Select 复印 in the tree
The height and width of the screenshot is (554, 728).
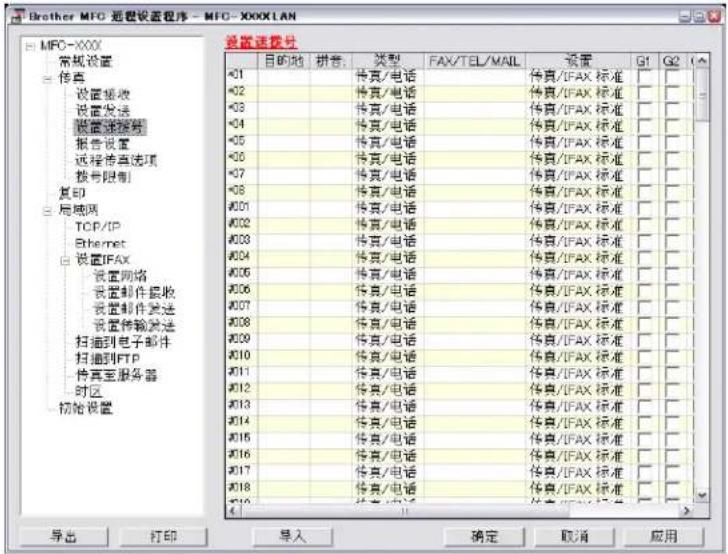pyautogui.click(x=72, y=193)
